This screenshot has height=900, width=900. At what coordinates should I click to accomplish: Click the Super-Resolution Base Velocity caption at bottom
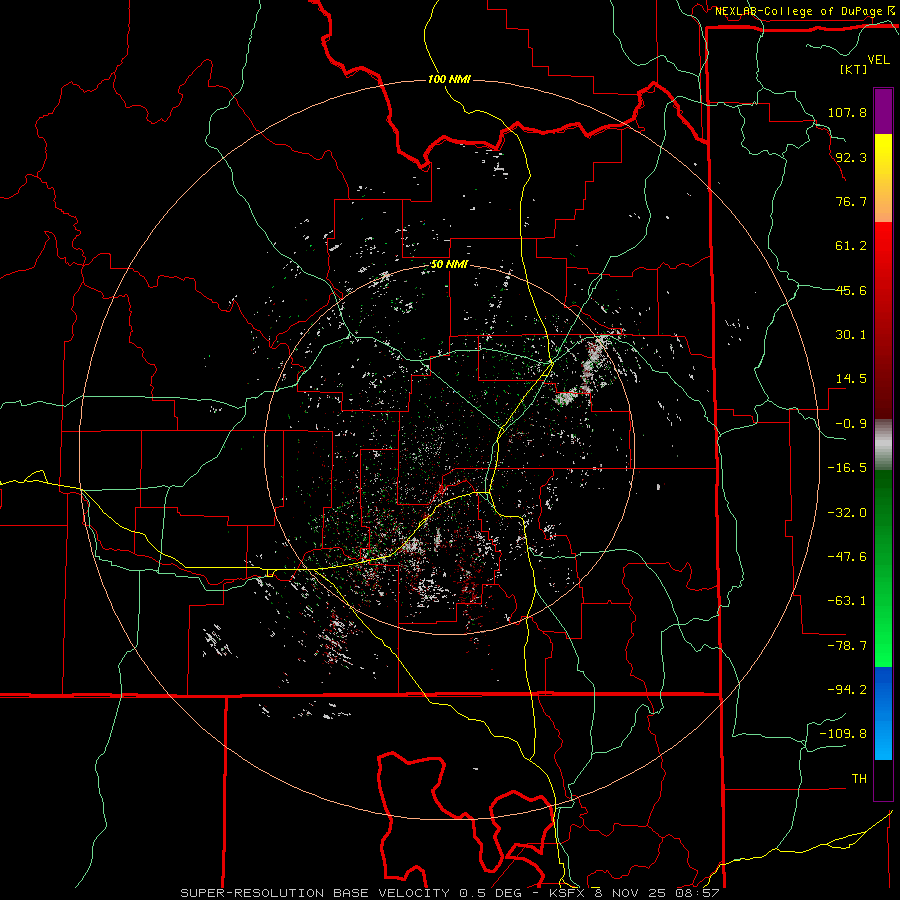[449, 893]
